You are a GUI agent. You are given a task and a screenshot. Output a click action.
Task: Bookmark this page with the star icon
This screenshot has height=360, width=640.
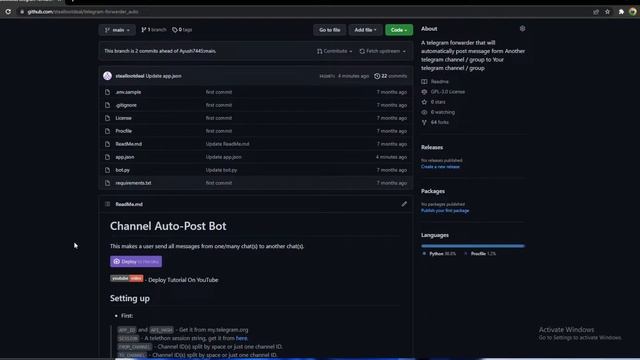click(x=607, y=12)
